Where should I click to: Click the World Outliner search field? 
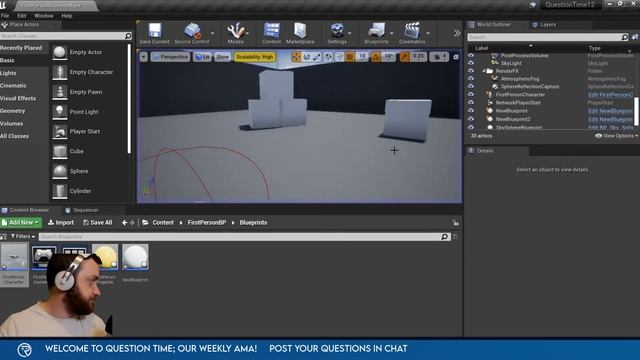(x=548, y=37)
